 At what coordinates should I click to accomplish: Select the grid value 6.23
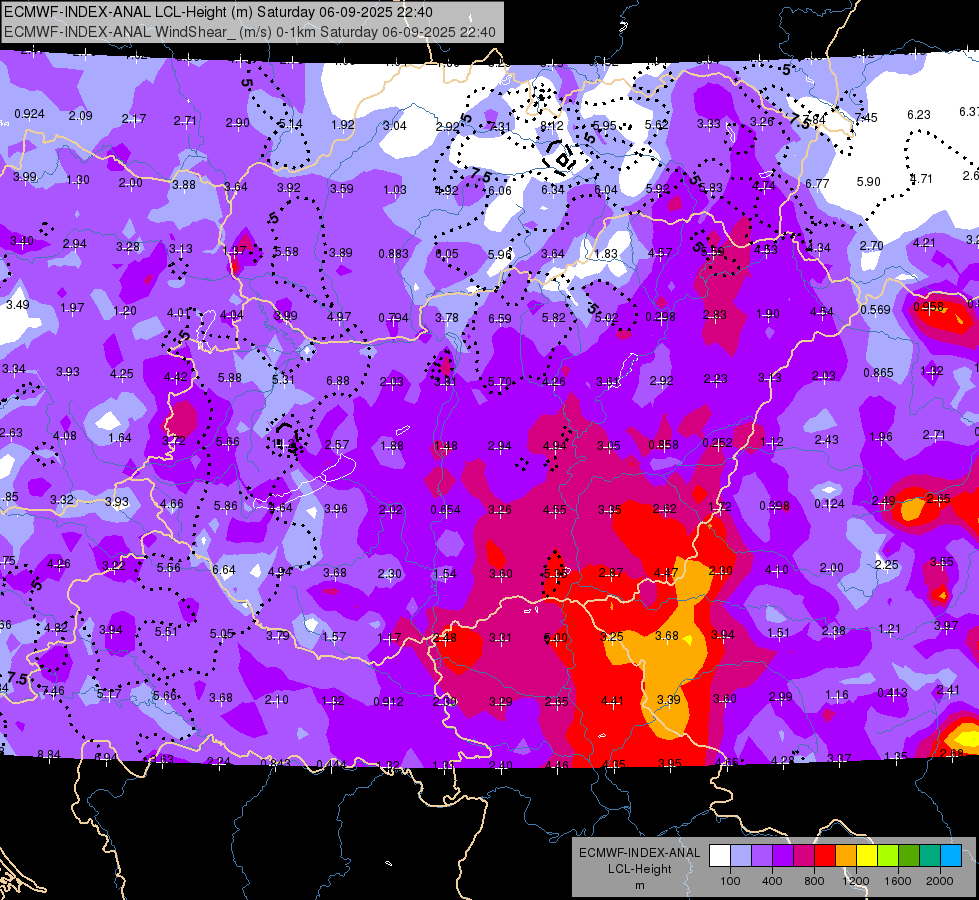pyautogui.click(x=918, y=114)
